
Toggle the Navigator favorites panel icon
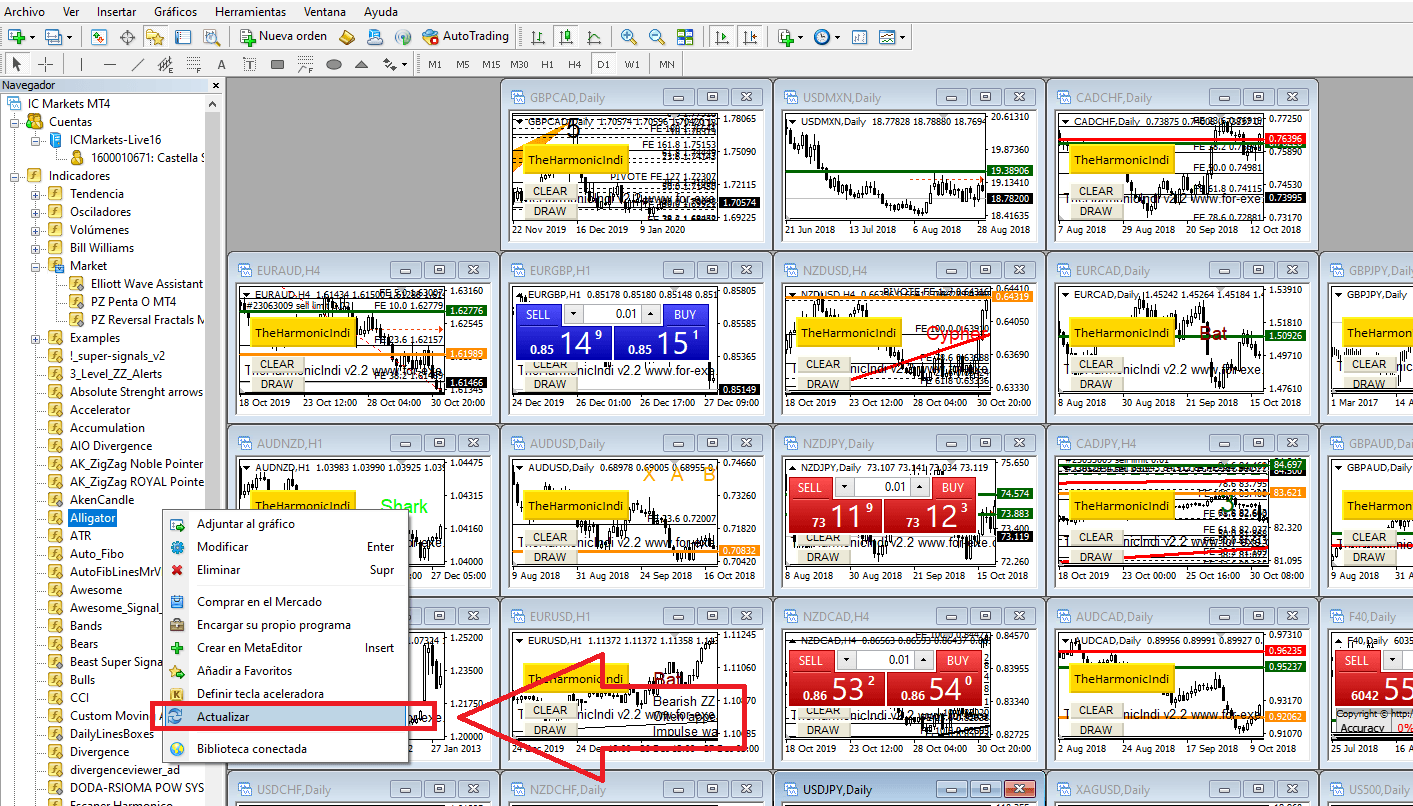pyautogui.click(x=154, y=37)
